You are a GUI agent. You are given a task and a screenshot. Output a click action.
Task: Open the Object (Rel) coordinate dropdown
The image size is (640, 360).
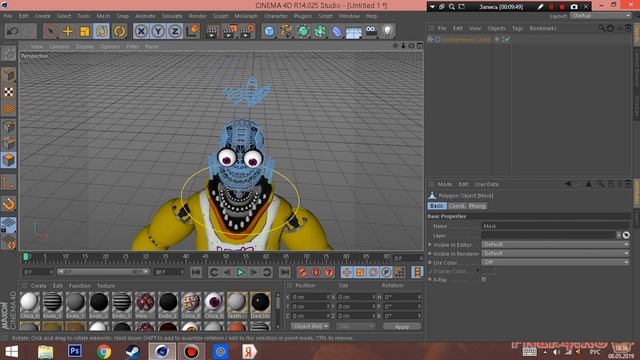point(310,326)
